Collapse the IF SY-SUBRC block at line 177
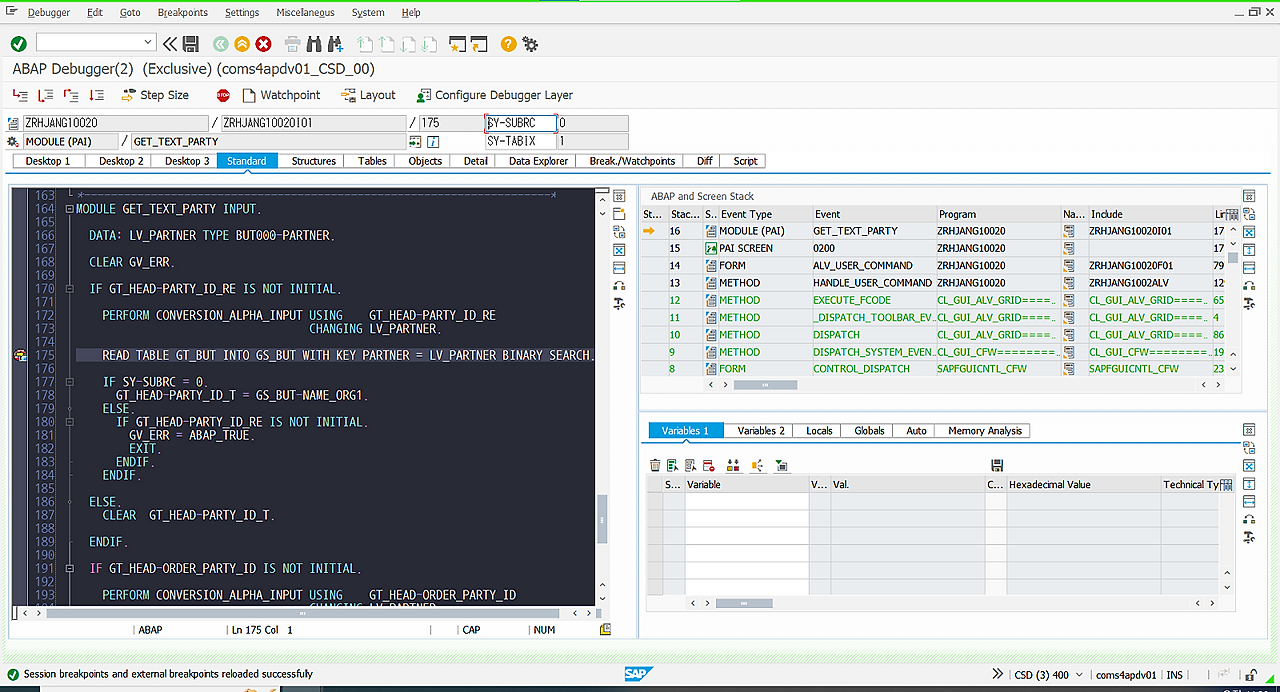1280x692 pixels. click(68, 382)
